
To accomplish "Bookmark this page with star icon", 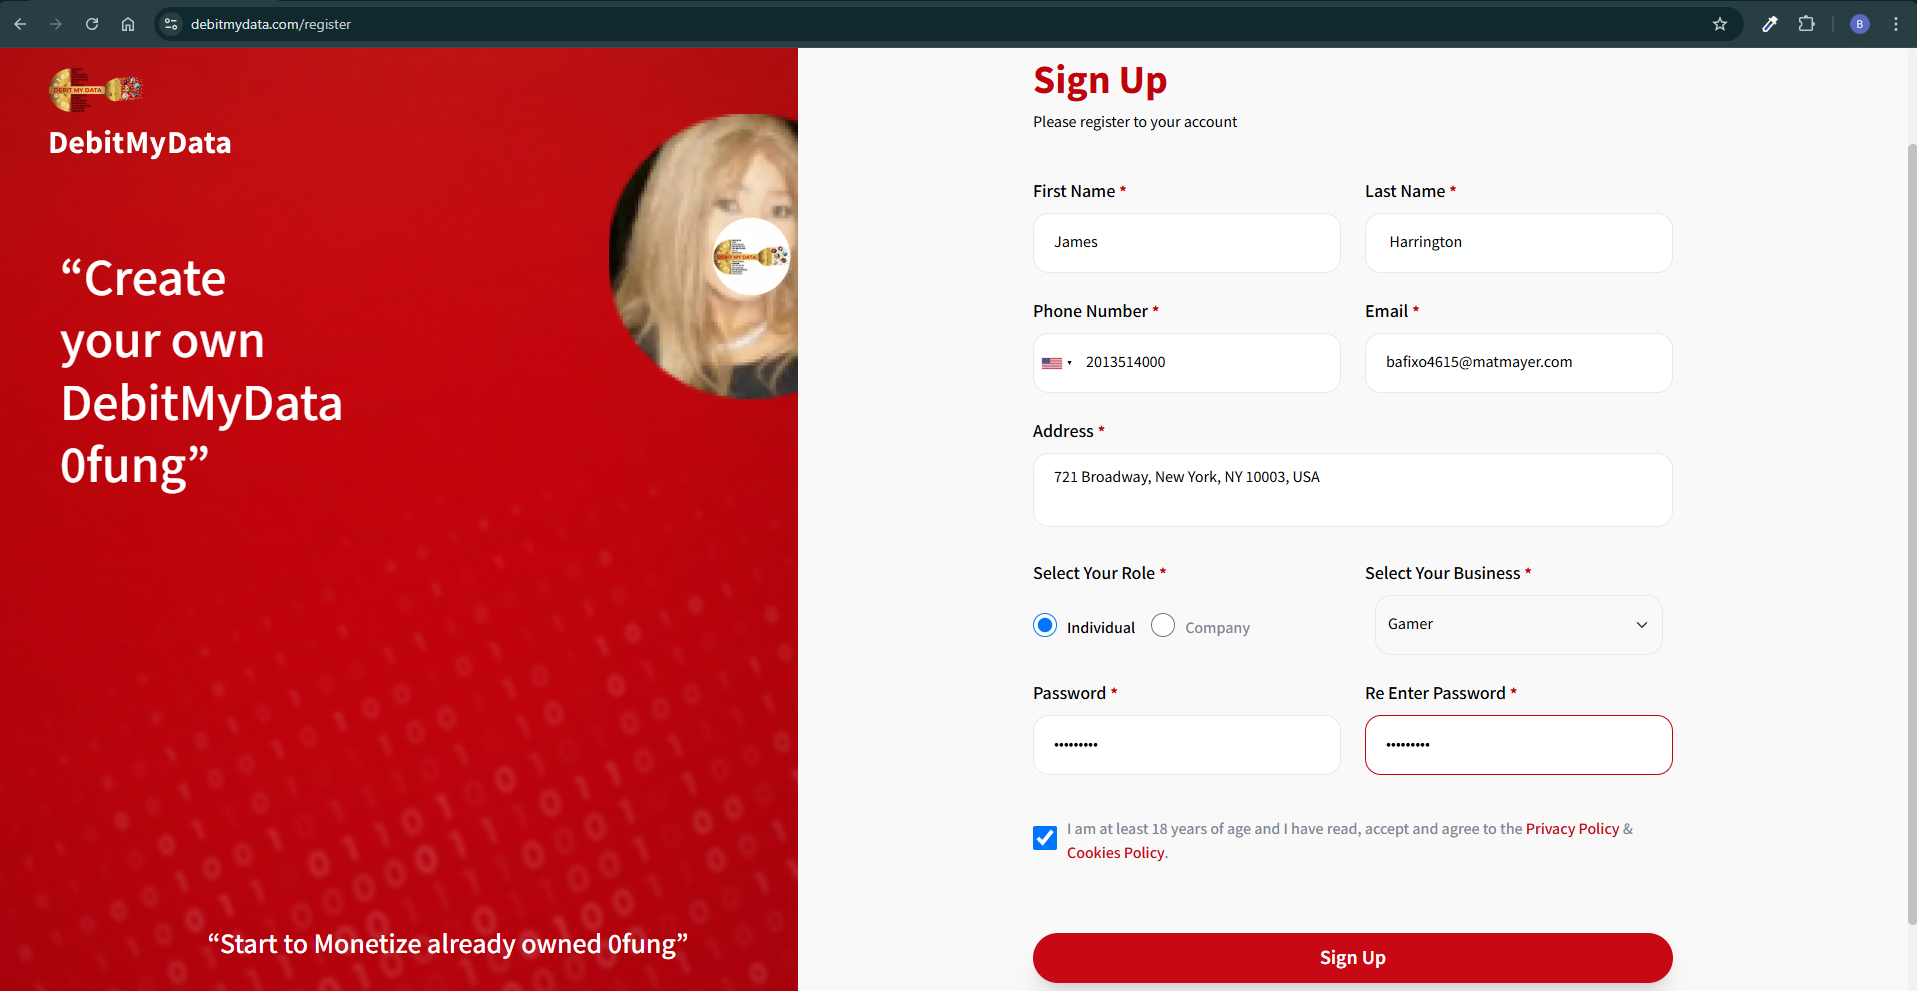I will point(1720,24).
